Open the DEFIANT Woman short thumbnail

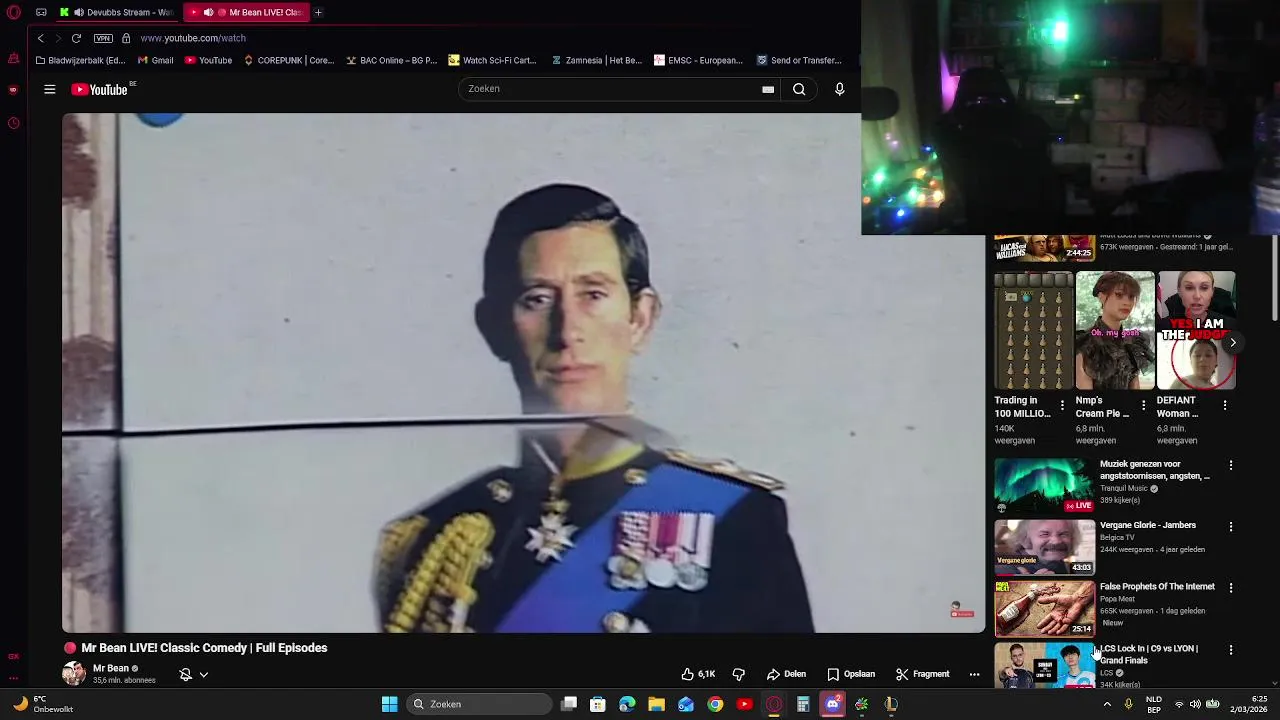(x=1197, y=330)
